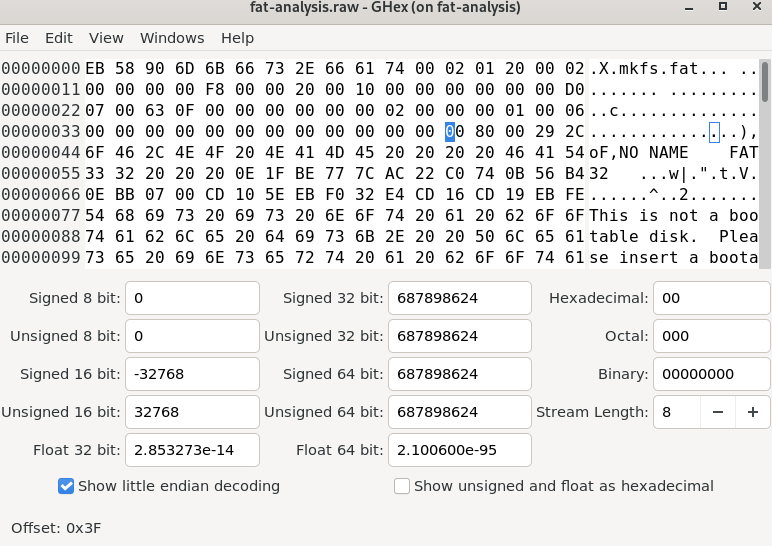
Task: Click the hex view vertical scrollbar
Action: tap(765, 164)
